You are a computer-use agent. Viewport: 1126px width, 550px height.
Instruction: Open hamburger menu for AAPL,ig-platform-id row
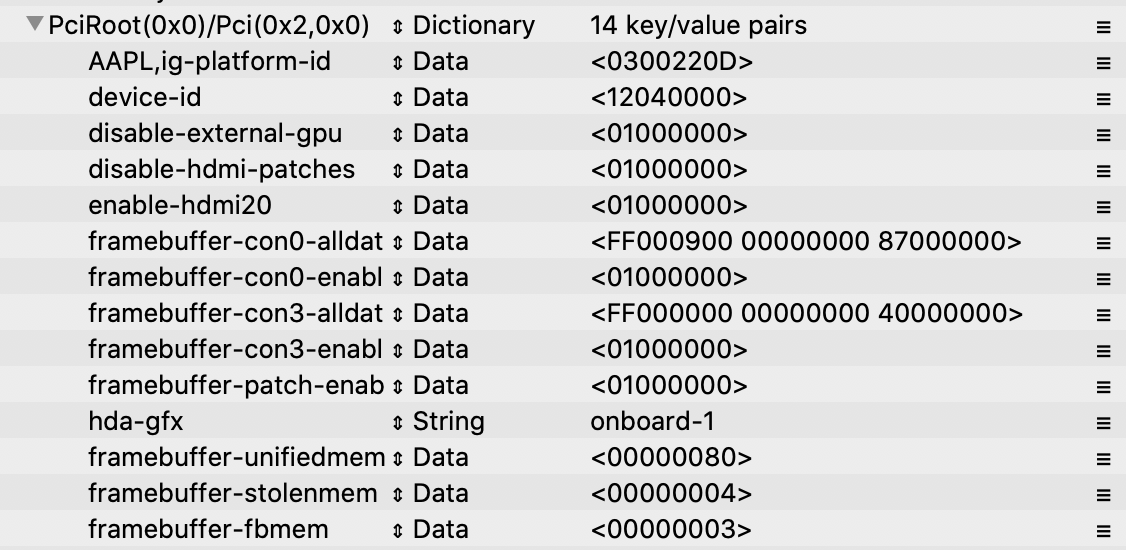(1103, 62)
